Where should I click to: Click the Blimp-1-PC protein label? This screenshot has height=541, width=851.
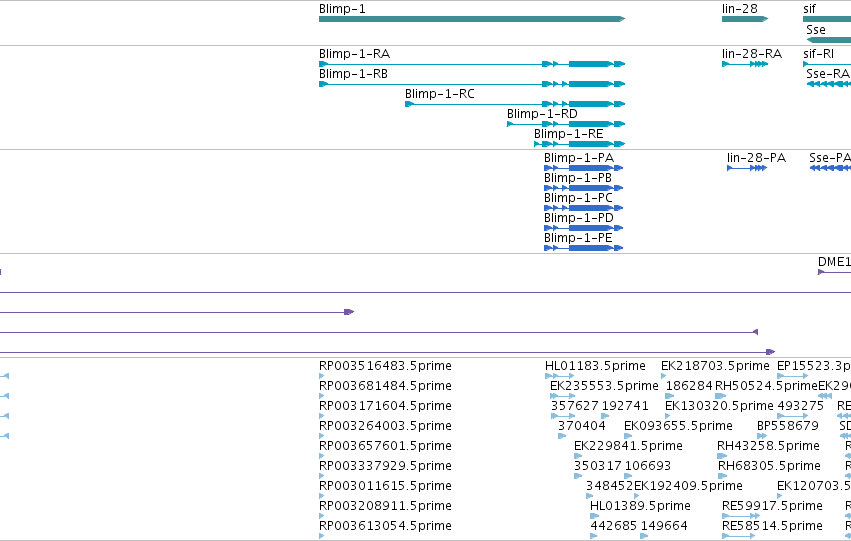pyautogui.click(x=578, y=198)
